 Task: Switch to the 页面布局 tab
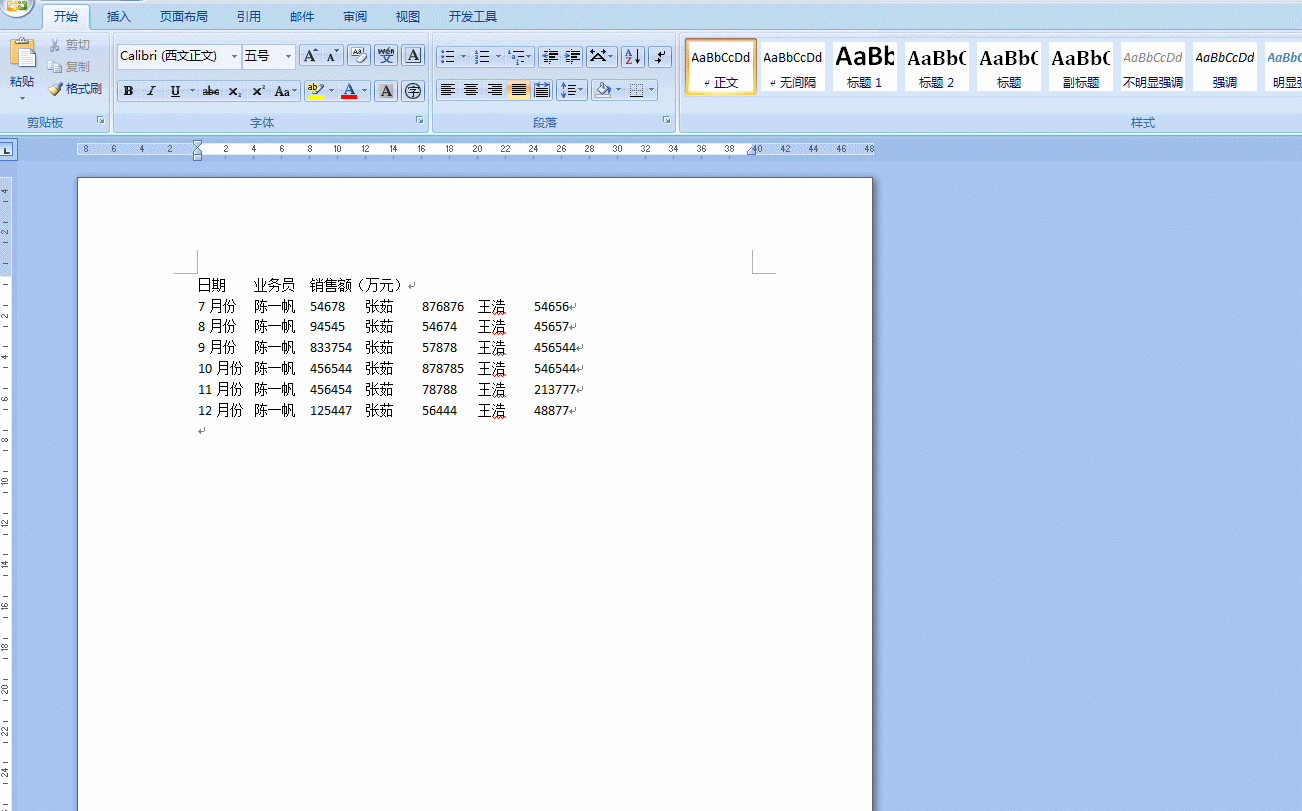[x=184, y=17]
